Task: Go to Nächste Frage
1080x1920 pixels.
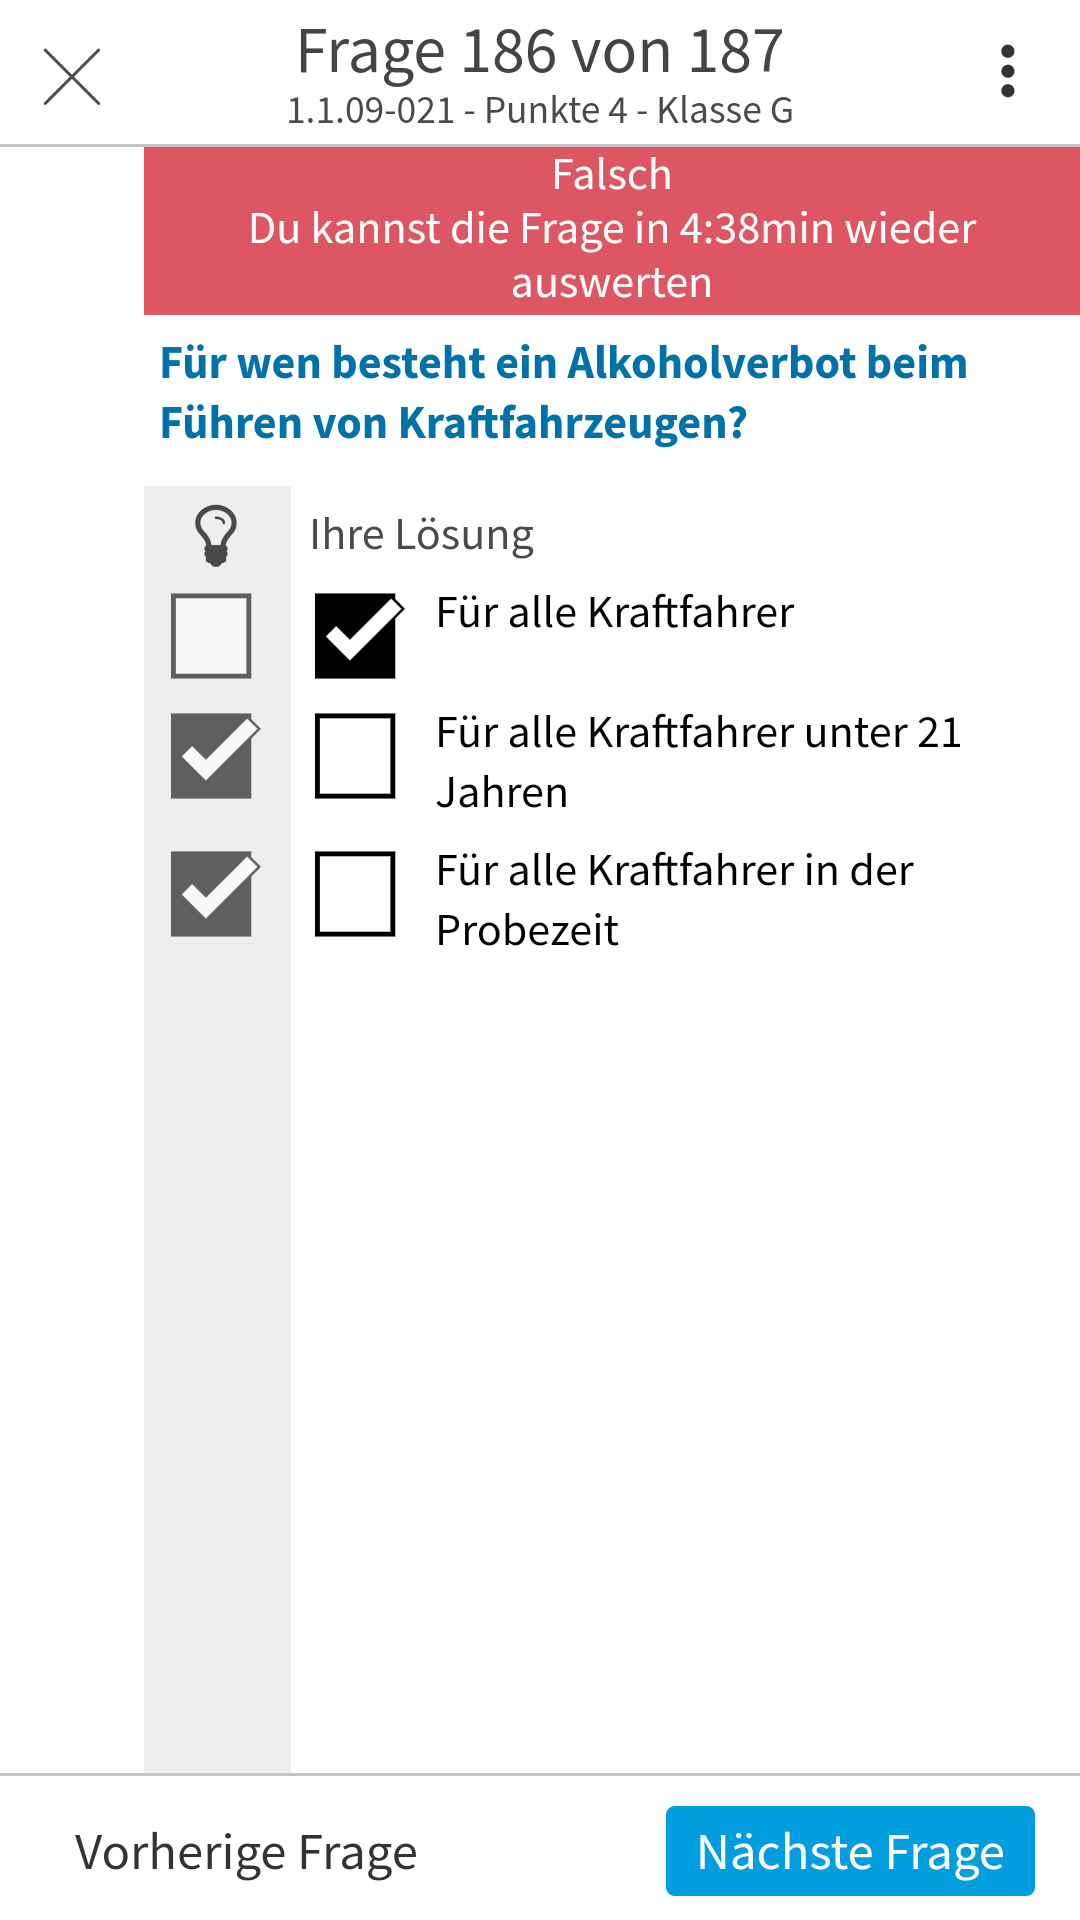Action: point(850,1851)
